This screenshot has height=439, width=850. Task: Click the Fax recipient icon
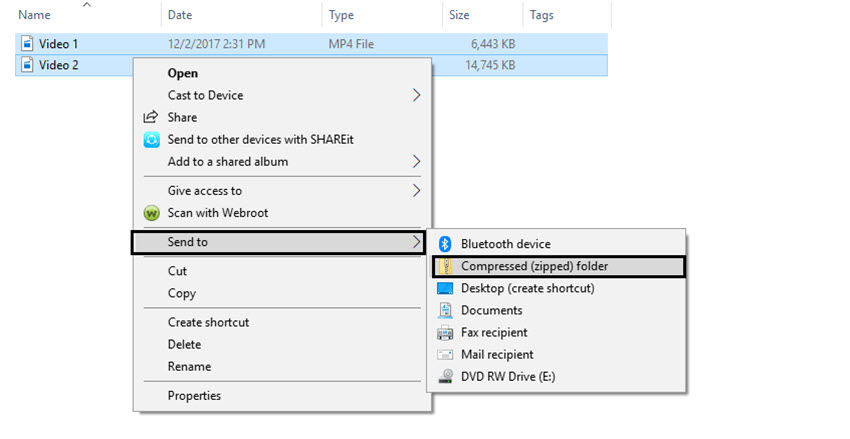coord(445,332)
